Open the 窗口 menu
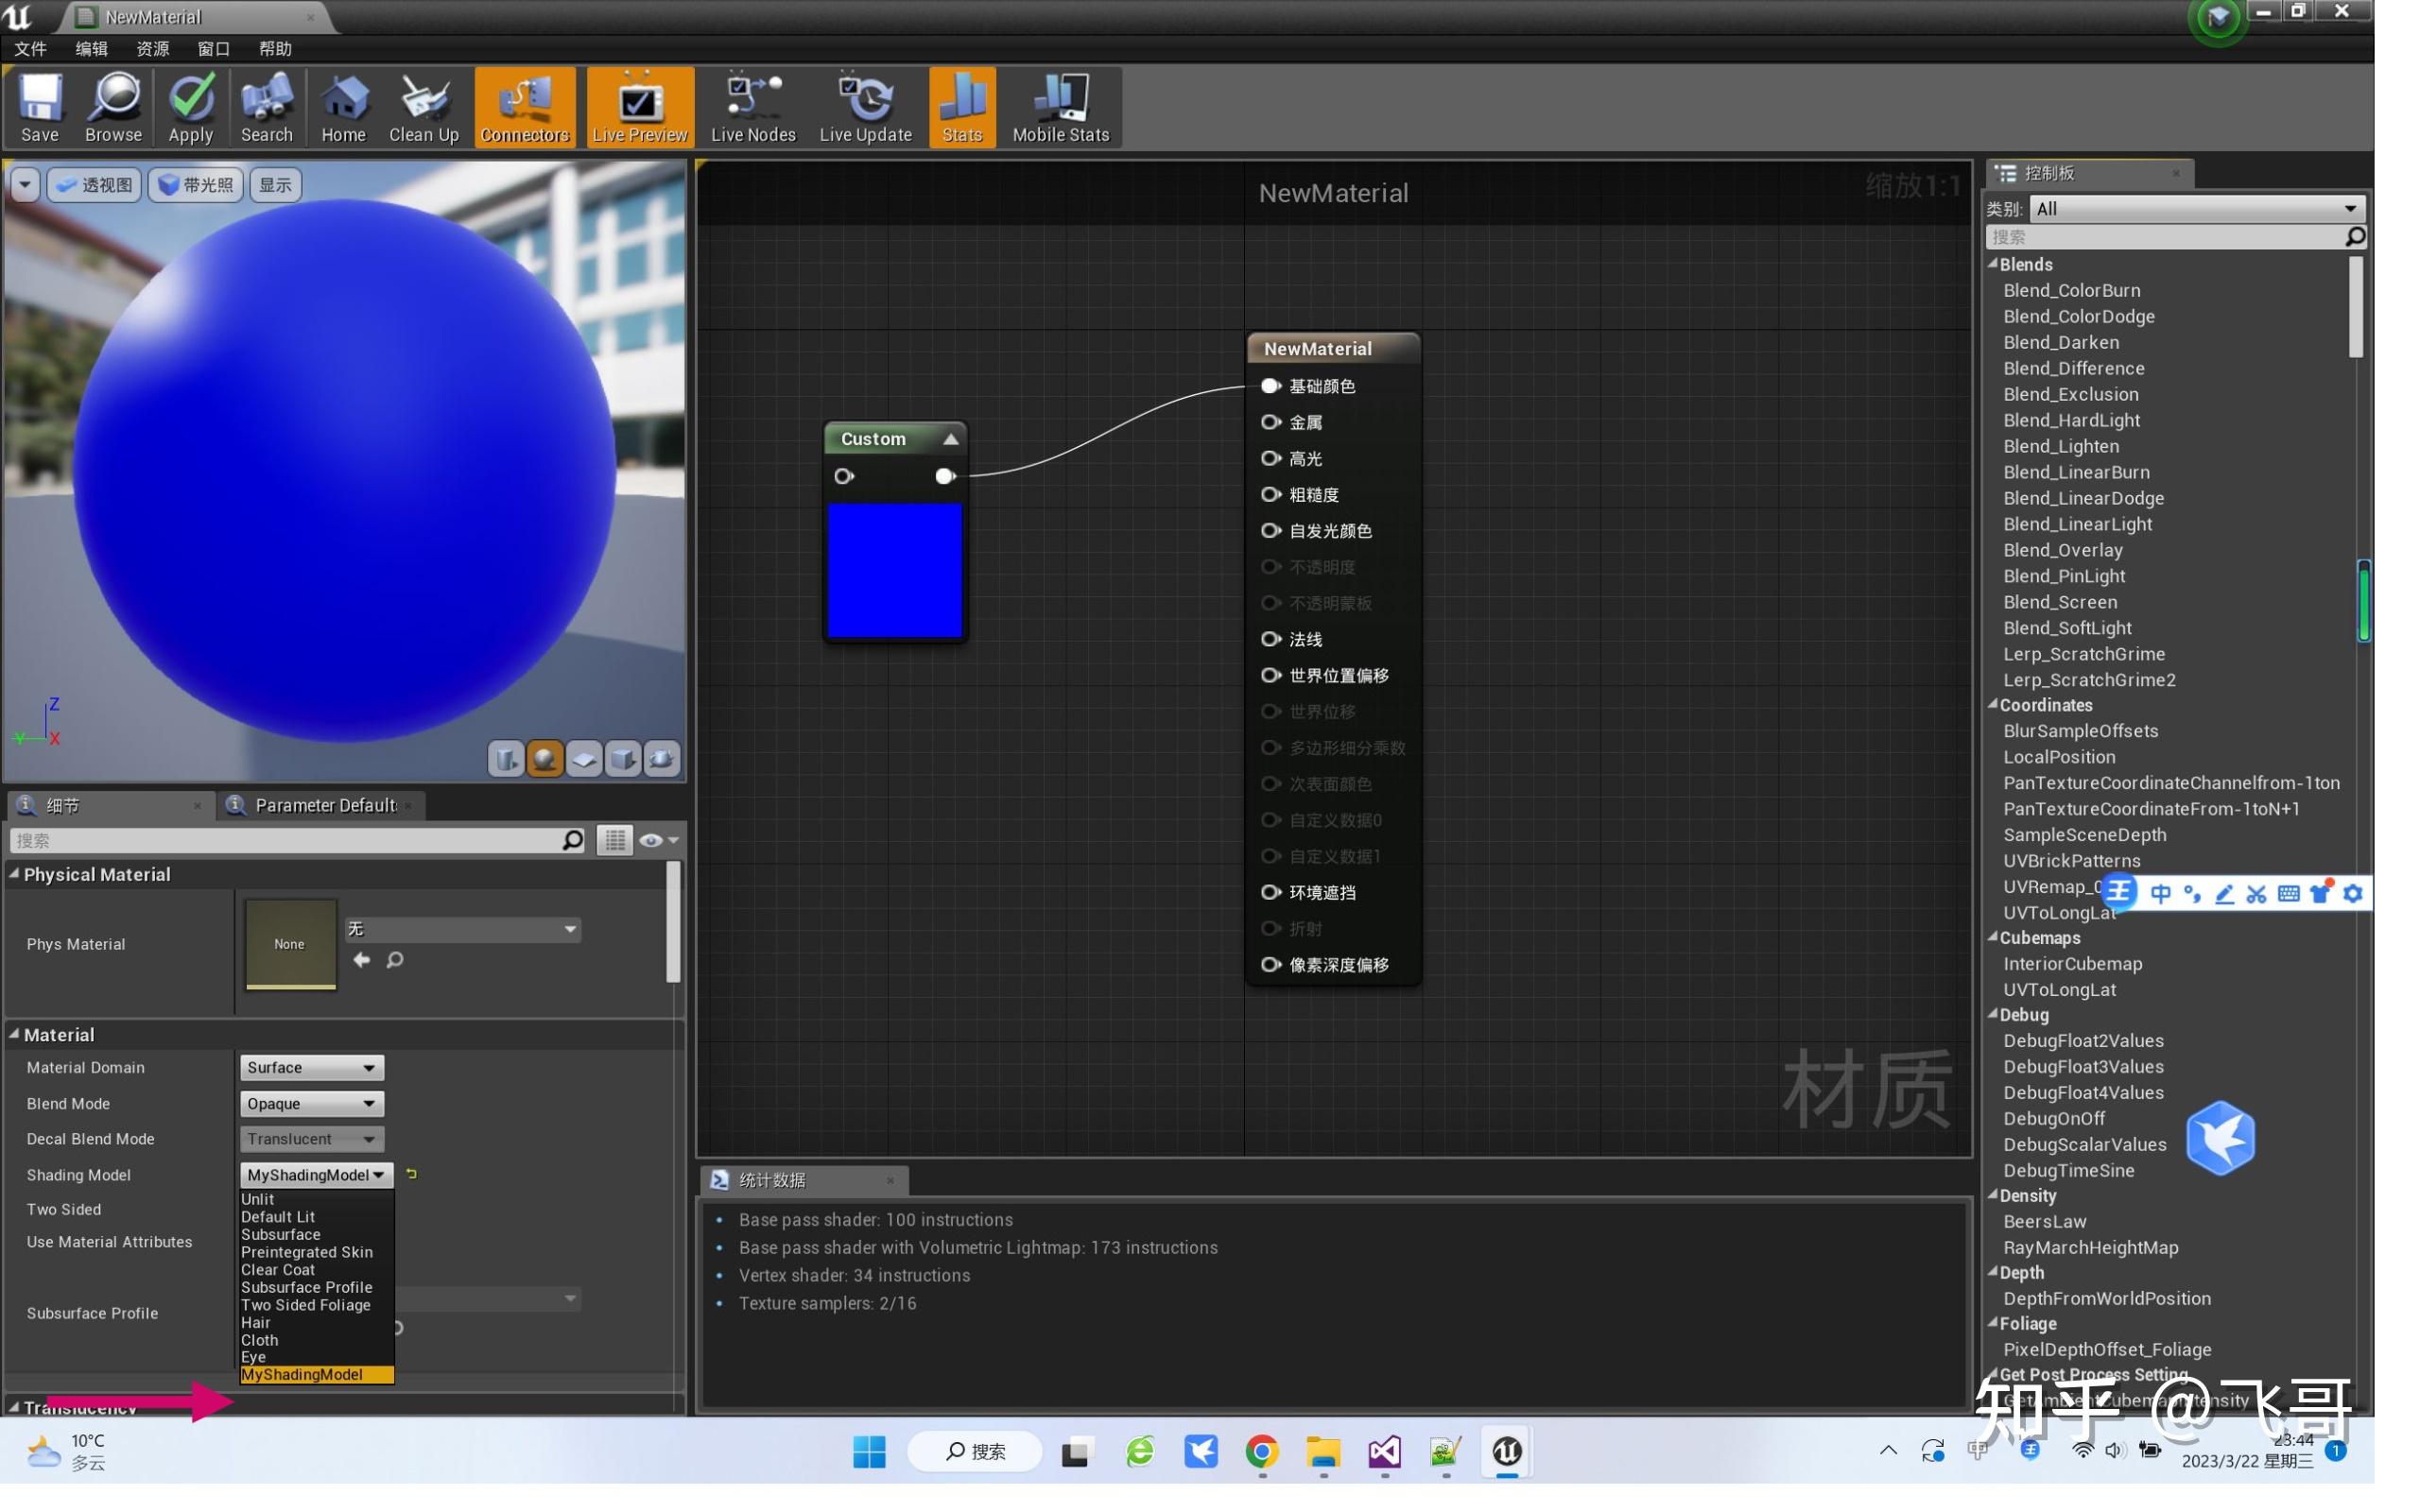 [212, 48]
